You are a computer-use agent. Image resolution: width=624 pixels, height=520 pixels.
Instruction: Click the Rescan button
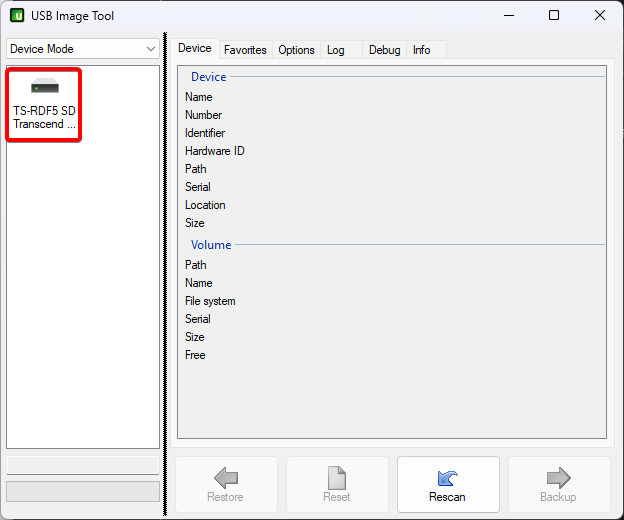point(447,484)
